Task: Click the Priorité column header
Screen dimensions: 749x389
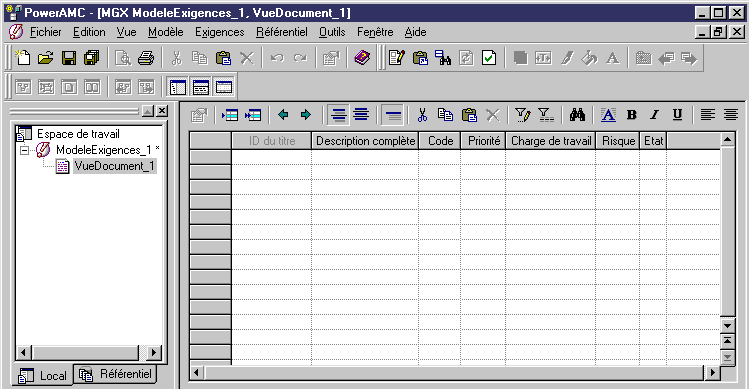Action: [x=483, y=141]
